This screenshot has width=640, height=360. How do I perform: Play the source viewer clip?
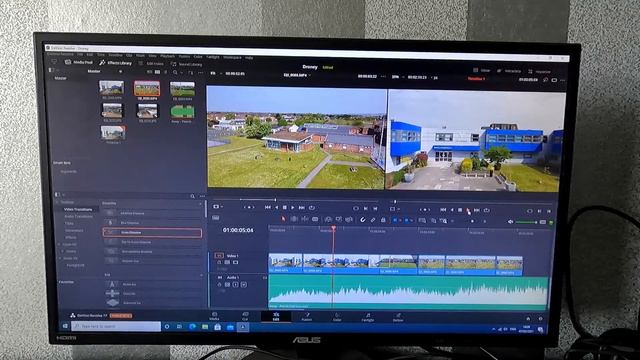293,208
